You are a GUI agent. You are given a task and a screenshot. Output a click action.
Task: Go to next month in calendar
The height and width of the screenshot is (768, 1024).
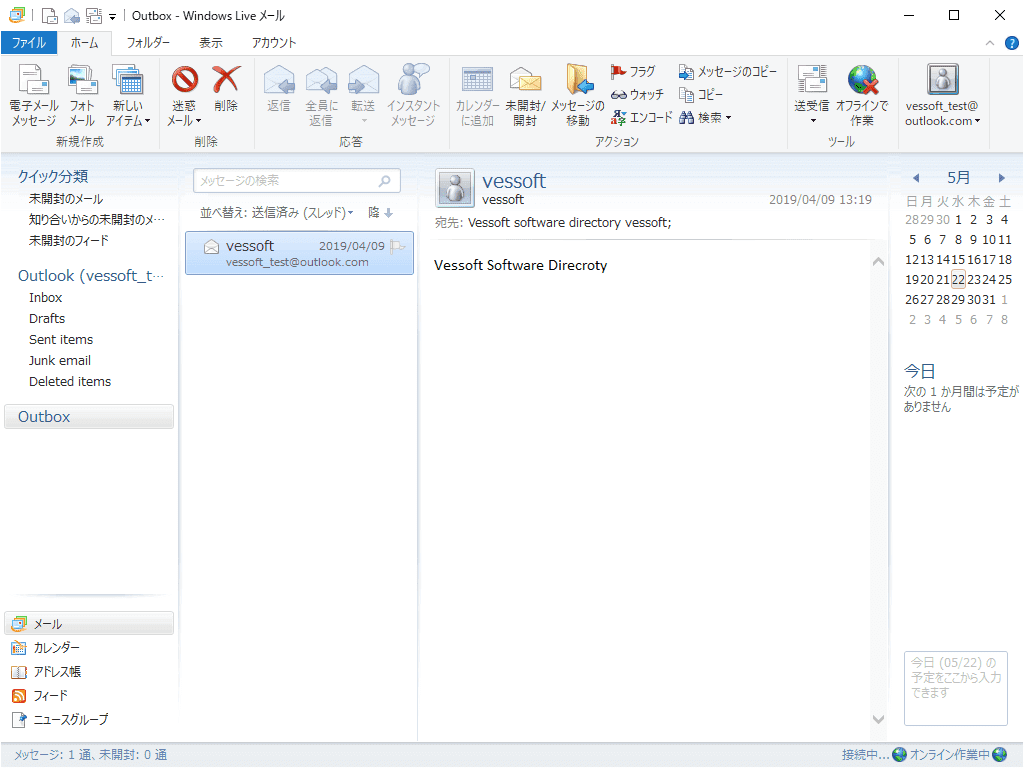pos(1001,178)
